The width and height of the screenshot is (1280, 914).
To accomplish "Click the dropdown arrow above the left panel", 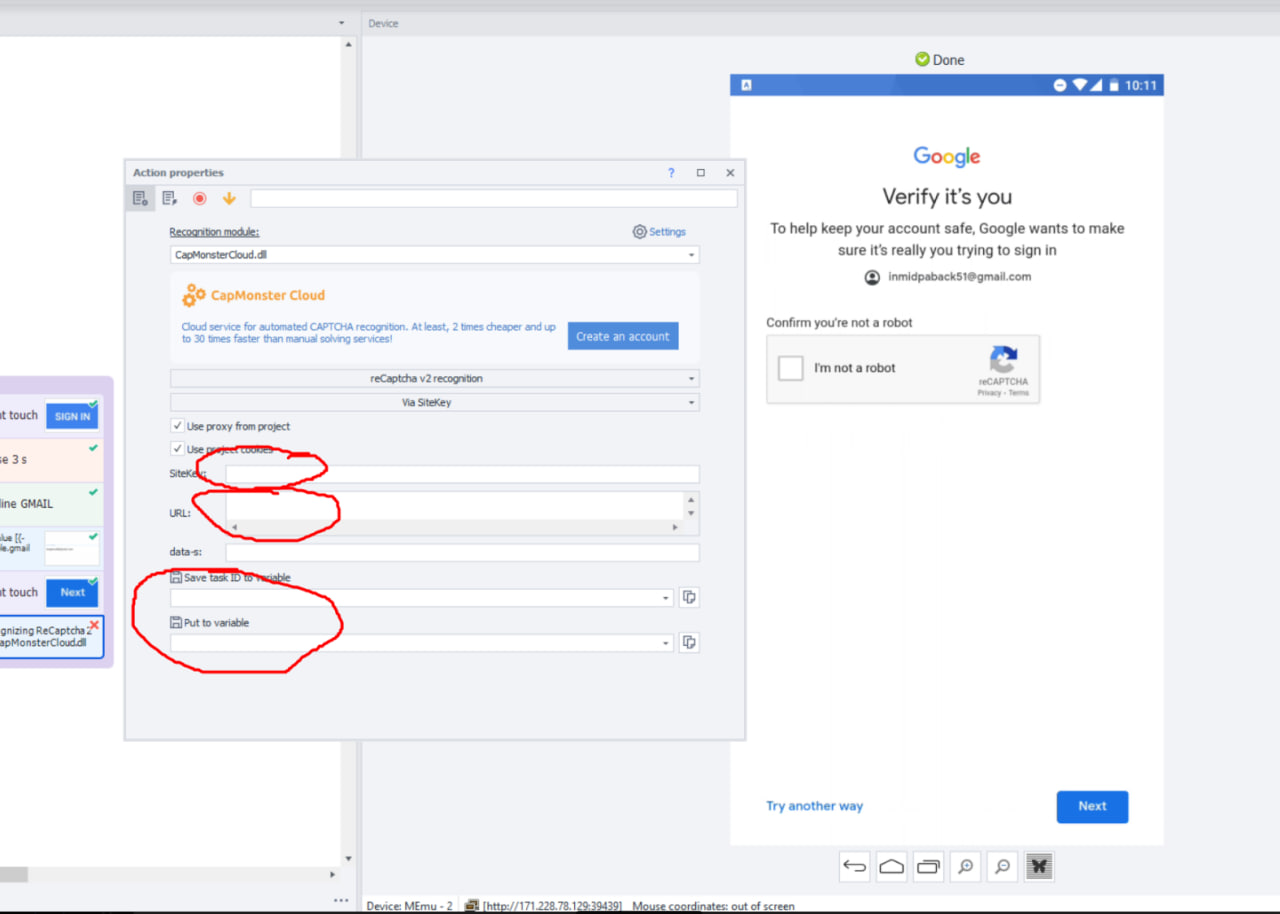I will pyautogui.click(x=341, y=23).
